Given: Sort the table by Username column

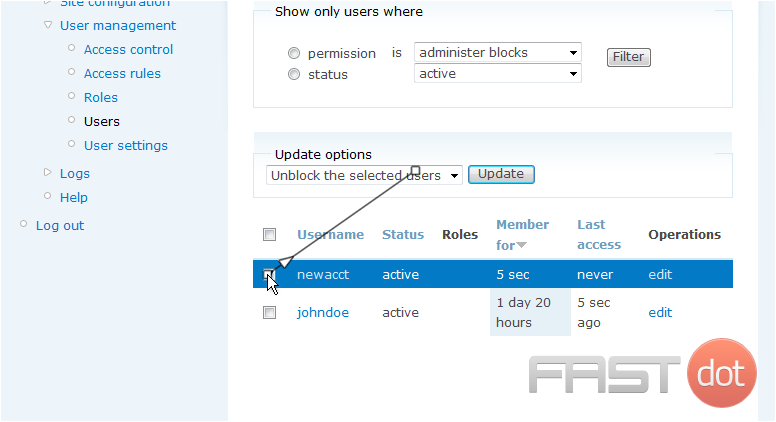Looking at the screenshot, I should coord(331,234).
